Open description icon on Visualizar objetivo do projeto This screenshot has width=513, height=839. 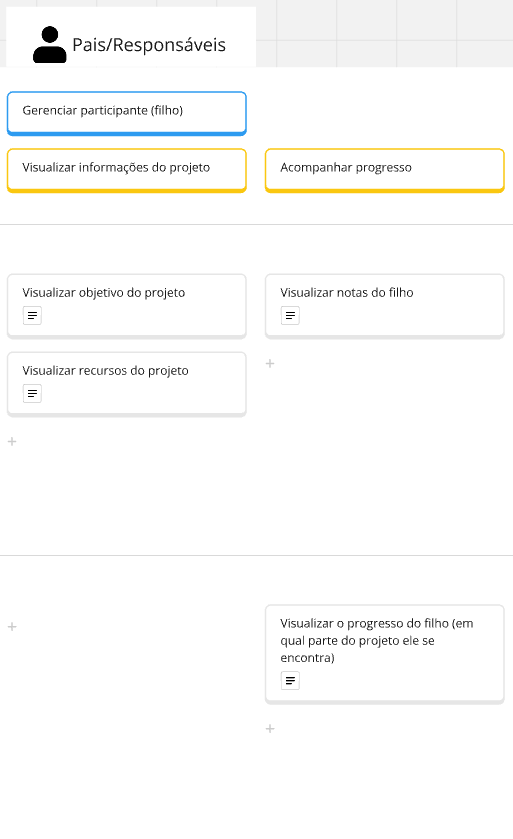coord(32,316)
